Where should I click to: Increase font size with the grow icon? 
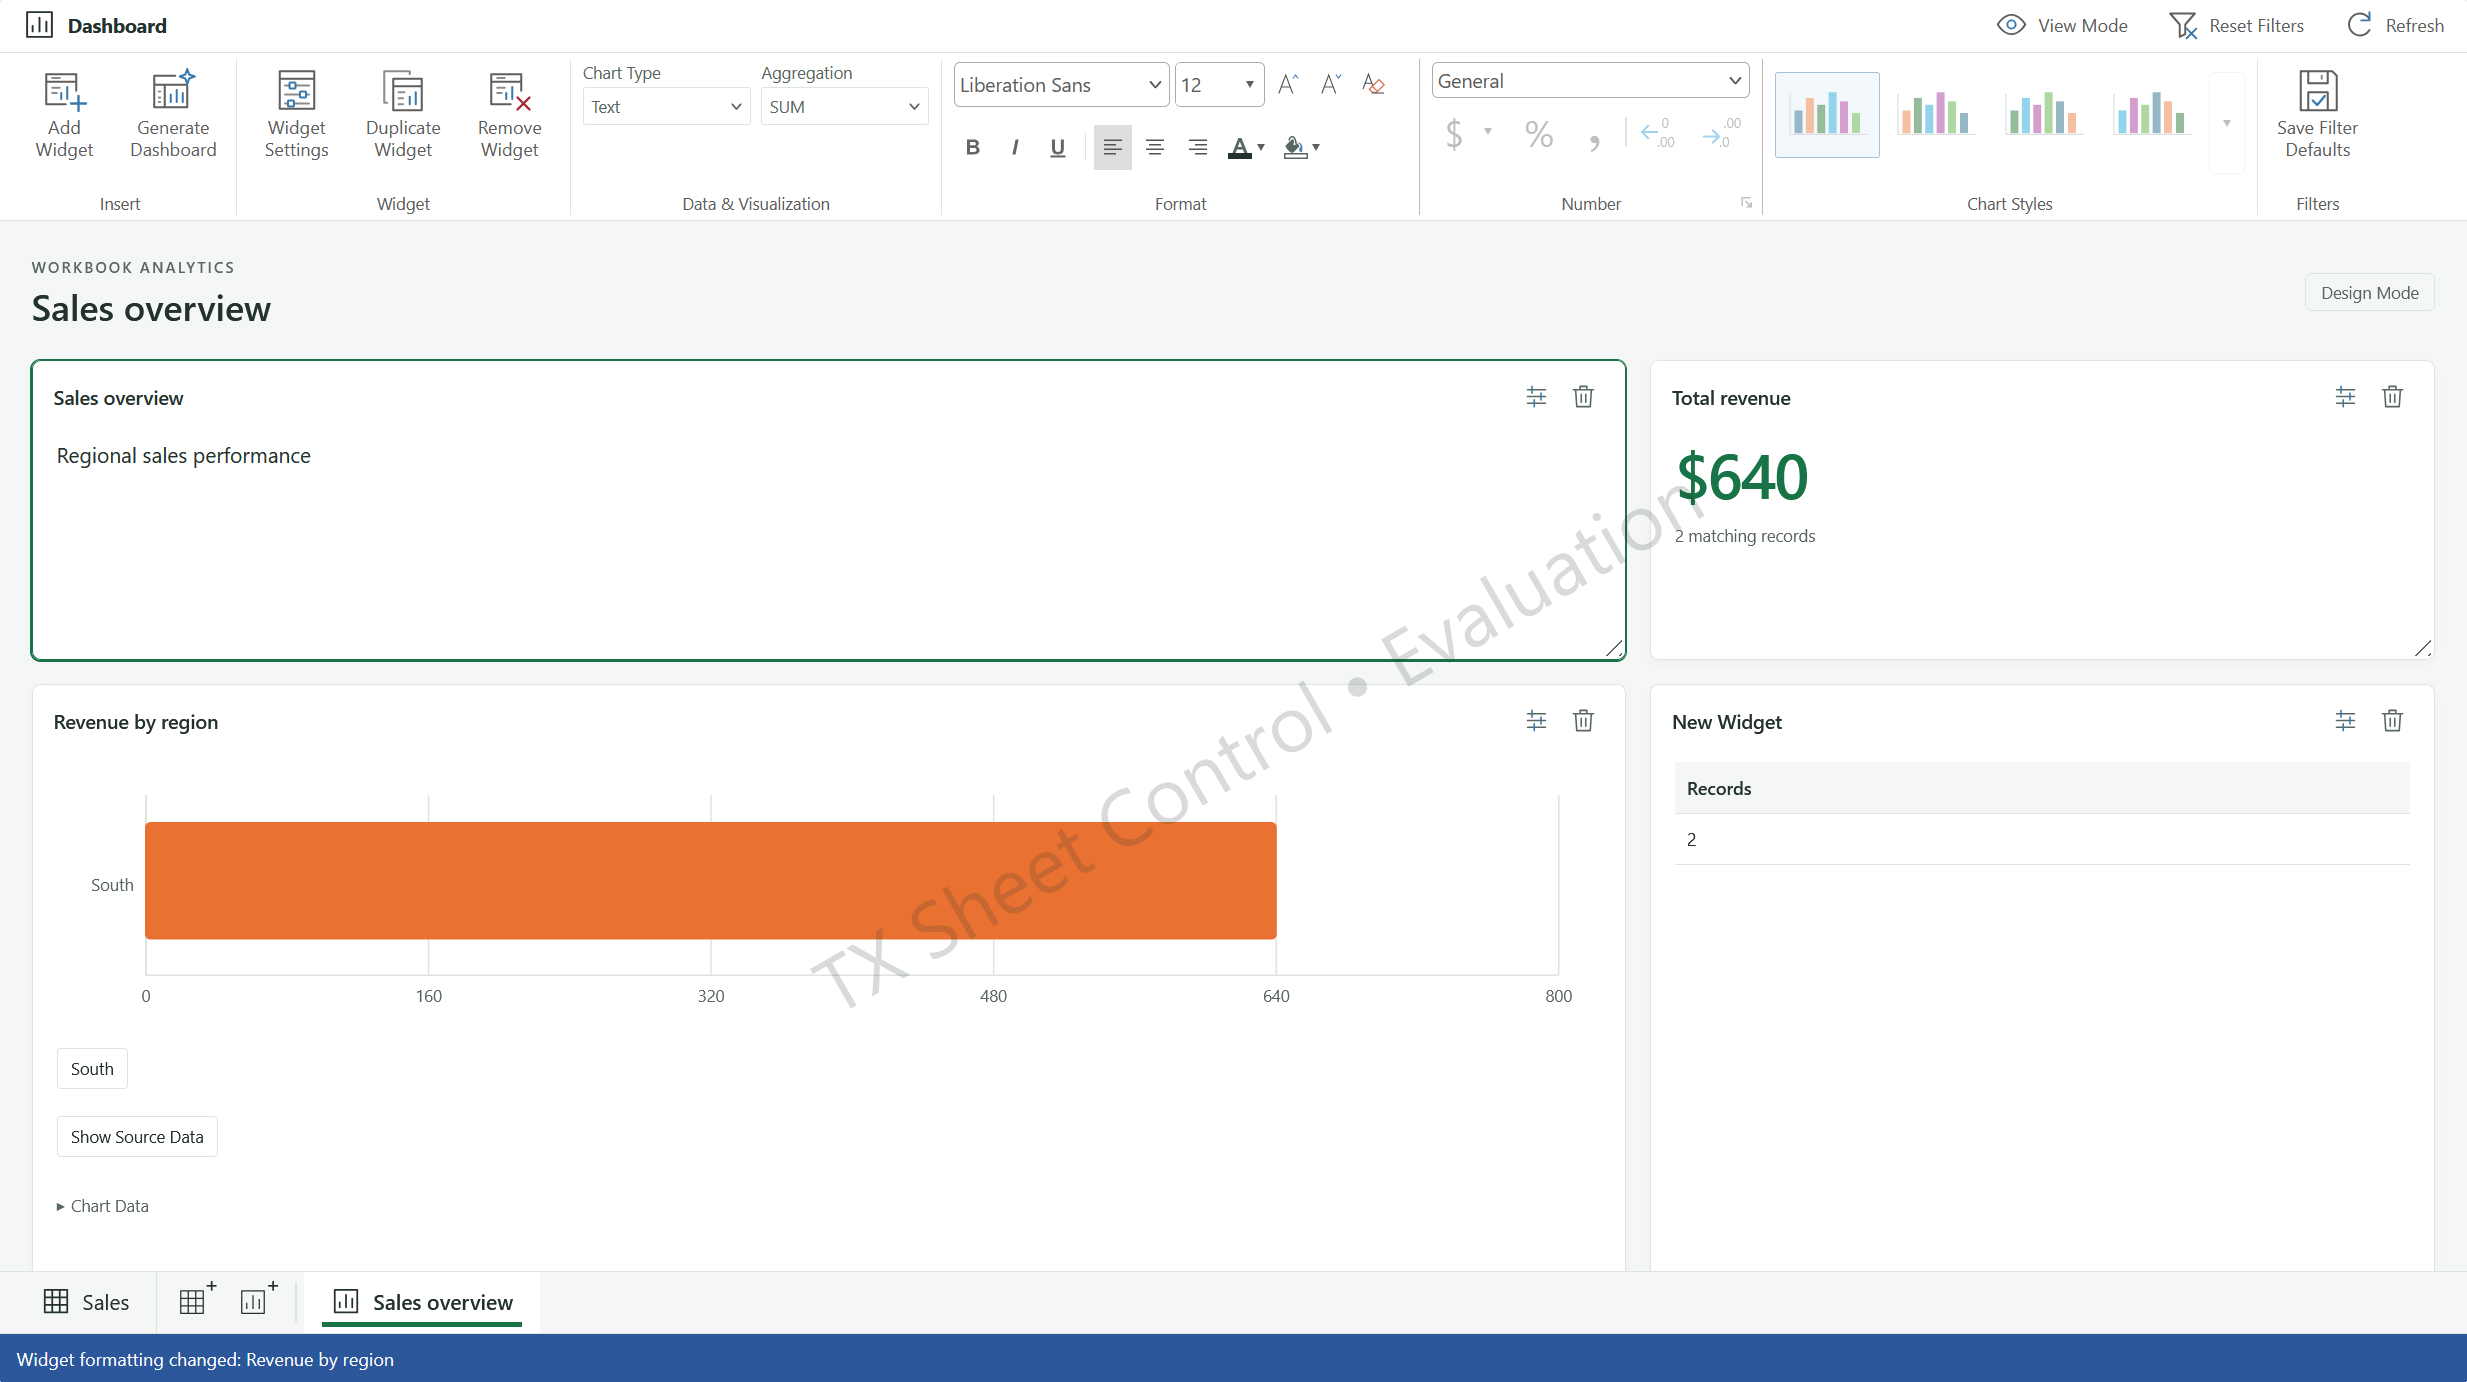(1288, 85)
